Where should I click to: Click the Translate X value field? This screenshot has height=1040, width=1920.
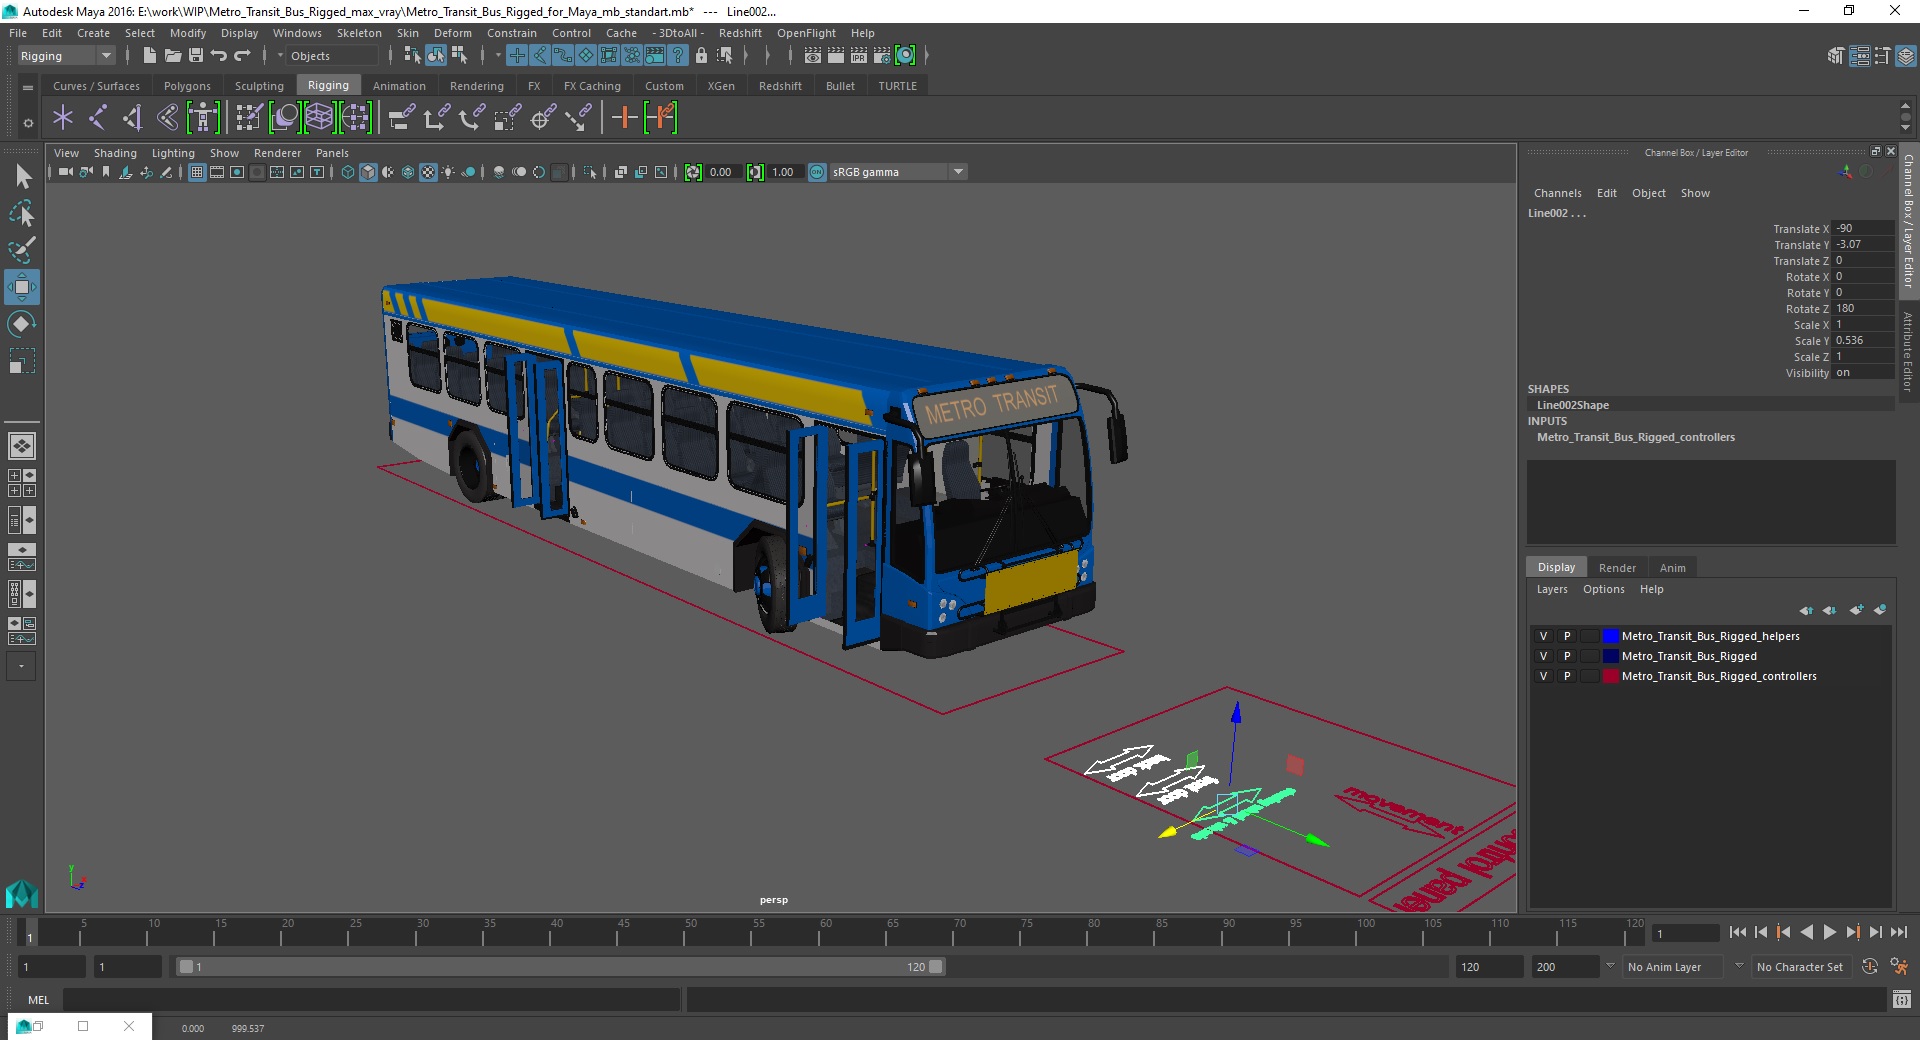pyautogui.click(x=1863, y=228)
